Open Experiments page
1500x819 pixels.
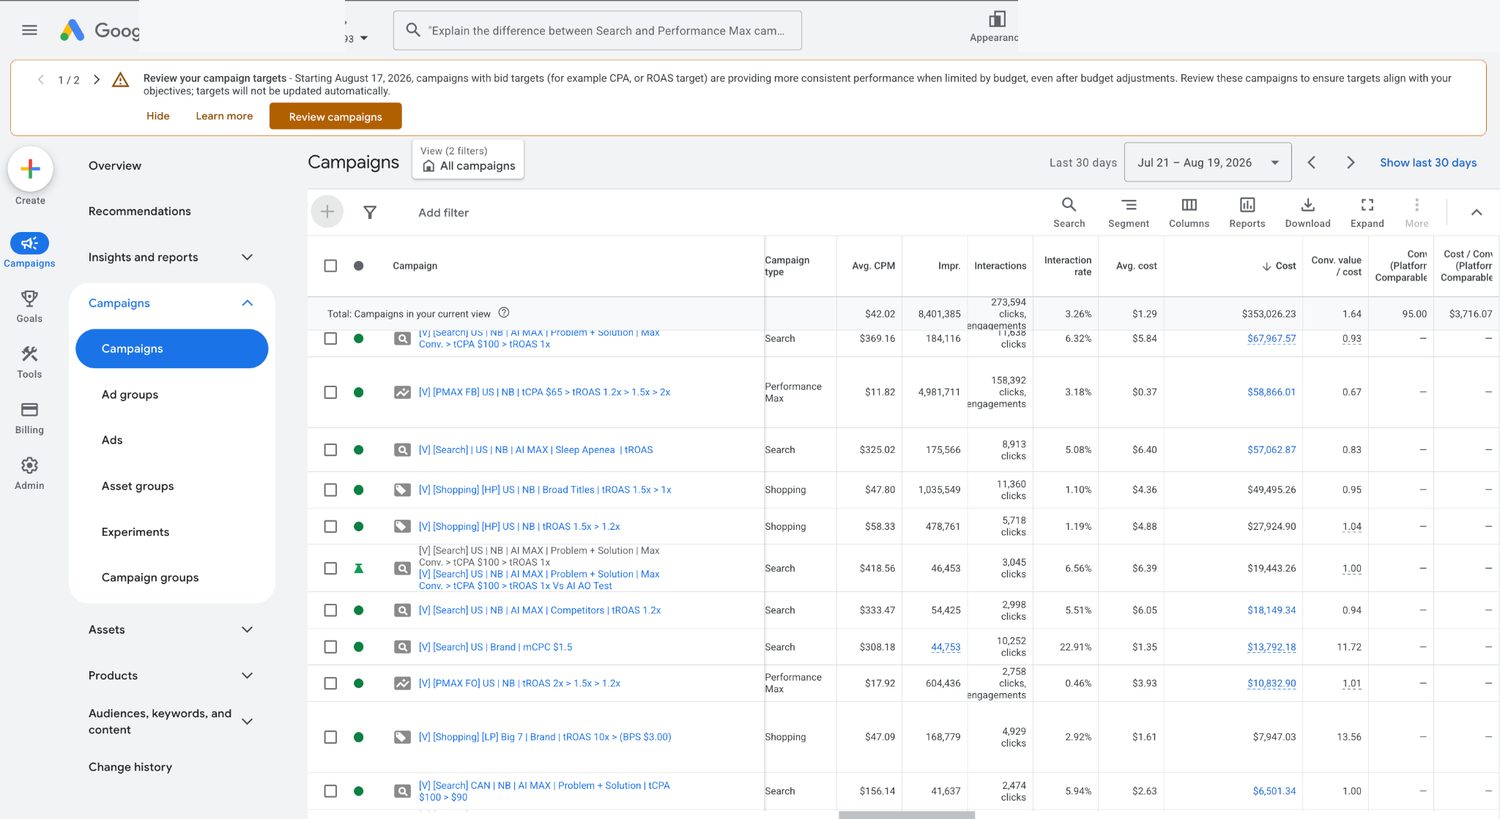tap(135, 532)
